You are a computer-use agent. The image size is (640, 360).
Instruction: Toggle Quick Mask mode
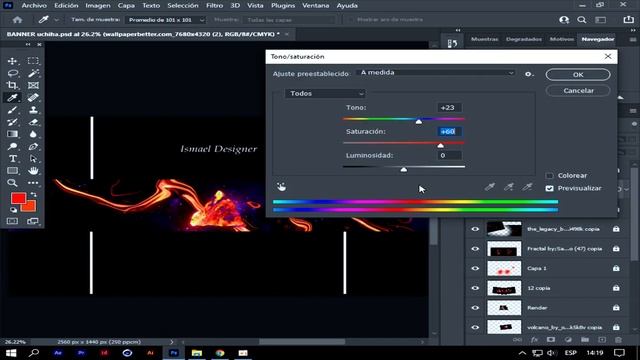pos(12,221)
